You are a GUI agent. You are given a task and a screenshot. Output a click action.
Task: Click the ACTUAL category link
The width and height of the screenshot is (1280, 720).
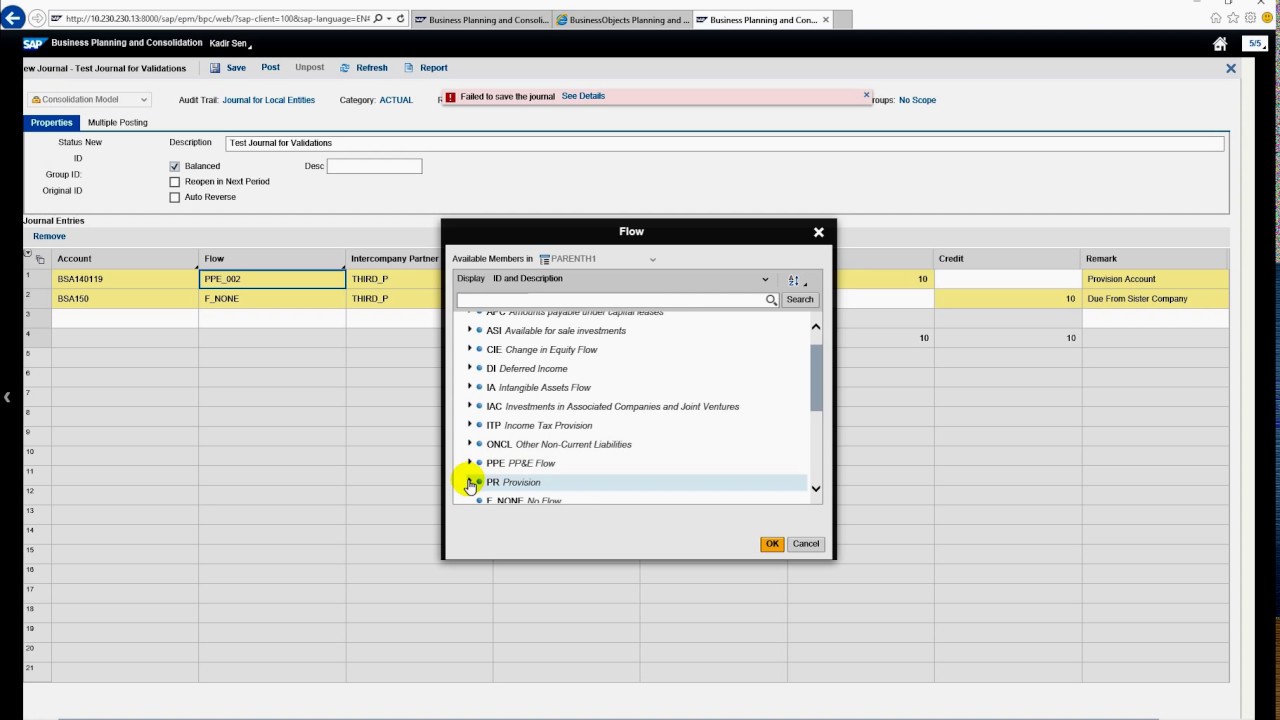396,100
